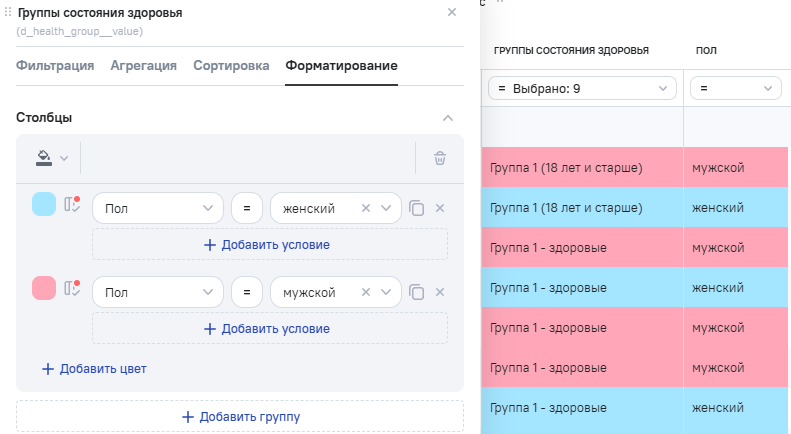Open the 'Выбрано: 9' filter dropdown
The height and width of the screenshot is (434, 791).
[582, 89]
